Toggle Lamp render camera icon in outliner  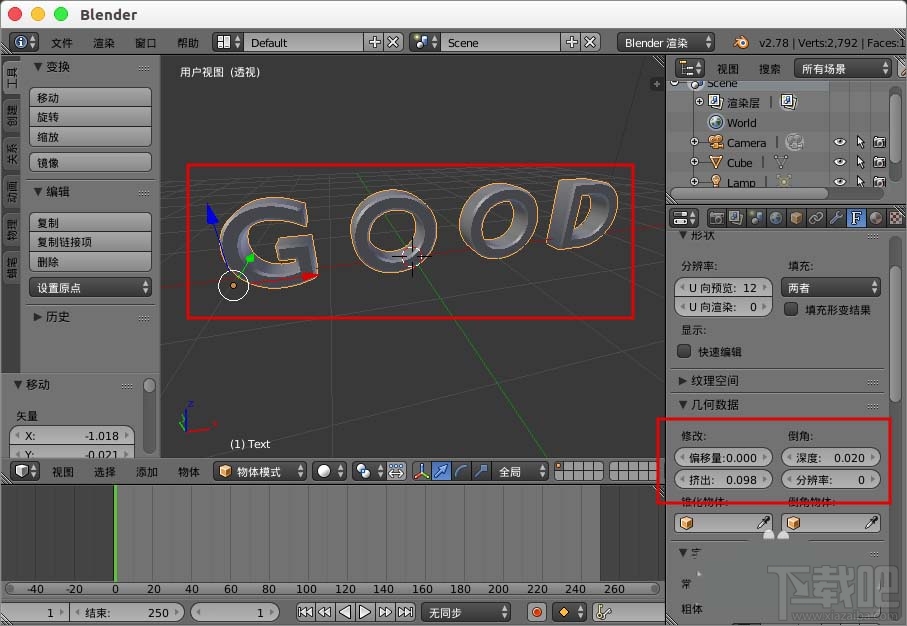click(x=879, y=182)
